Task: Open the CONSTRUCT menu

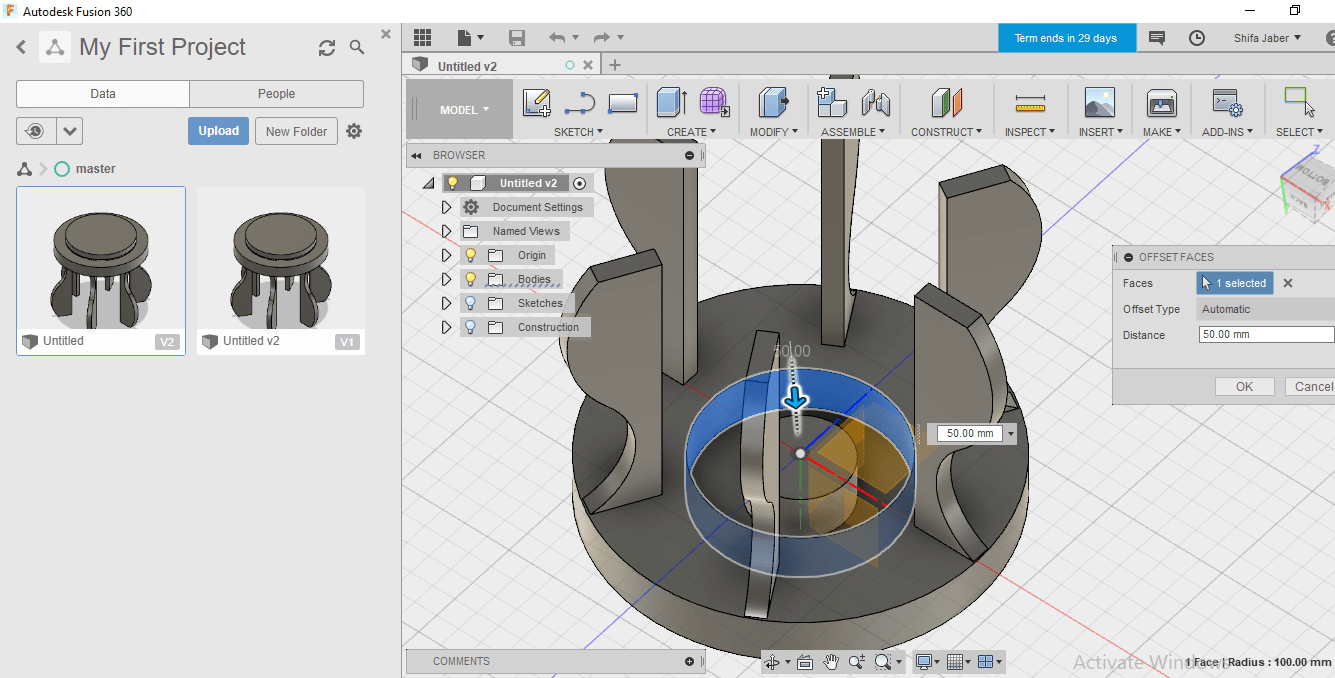Action: pos(946,132)
